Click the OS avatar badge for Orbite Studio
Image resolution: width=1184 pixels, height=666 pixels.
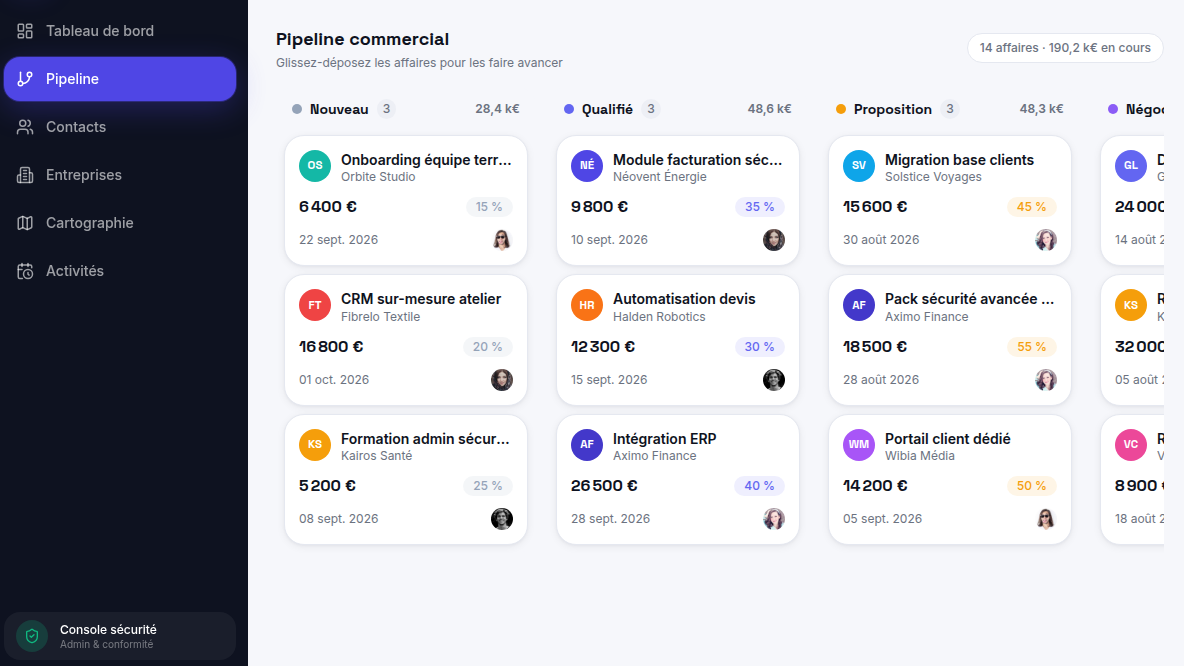pos(315,165)
